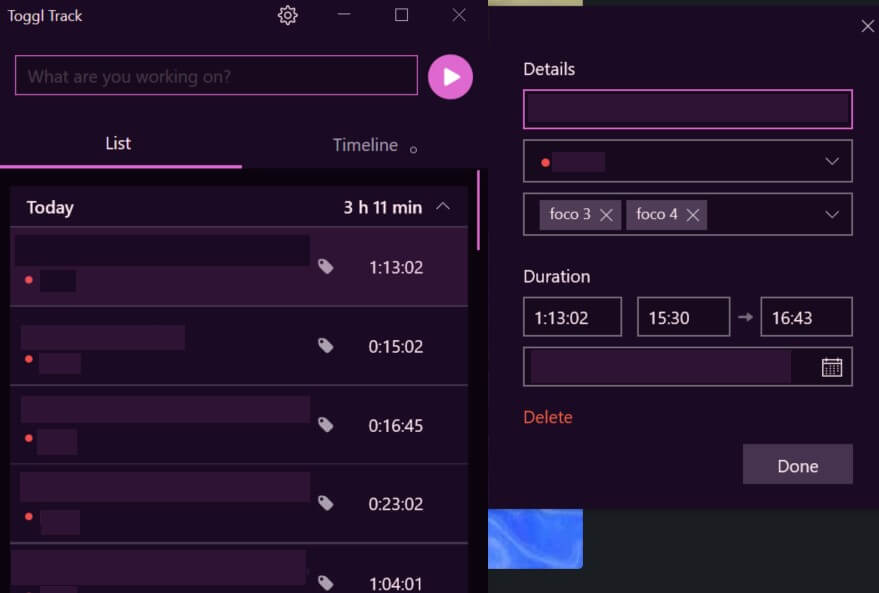
Task: Switch to the List tab
Action: (x=118, y=143)
